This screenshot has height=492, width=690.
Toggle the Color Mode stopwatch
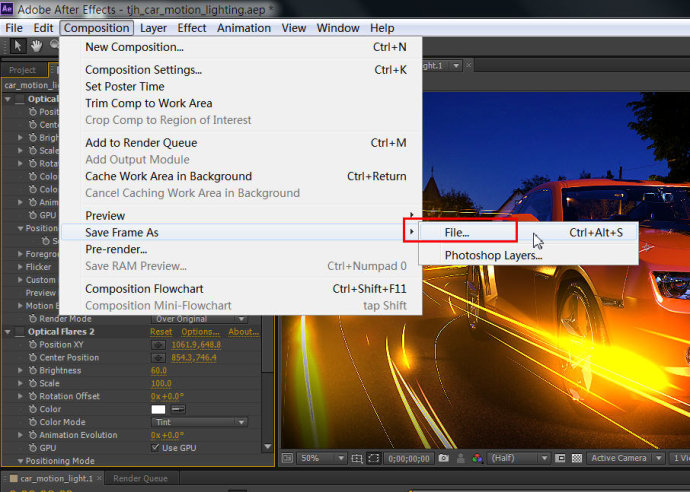click(33, 422)
